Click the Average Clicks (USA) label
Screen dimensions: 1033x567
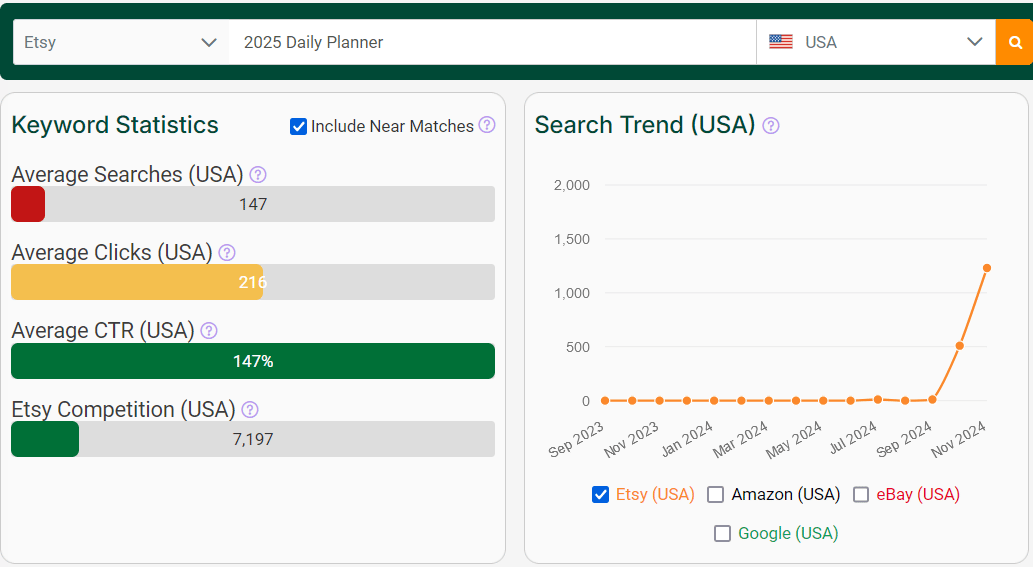[x=112, y=252]
